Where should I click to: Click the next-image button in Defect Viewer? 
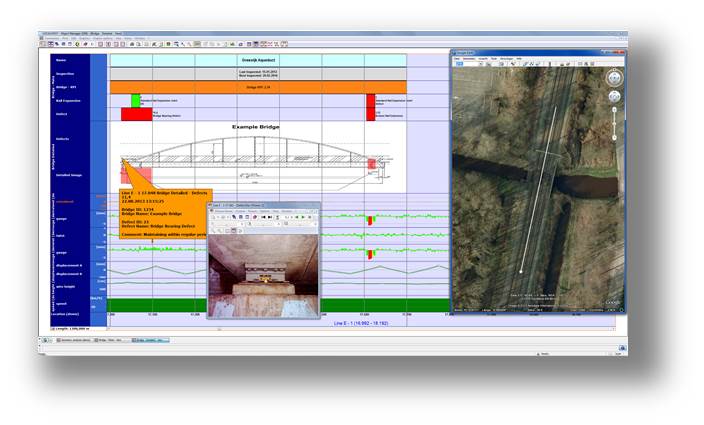point(270,217)
